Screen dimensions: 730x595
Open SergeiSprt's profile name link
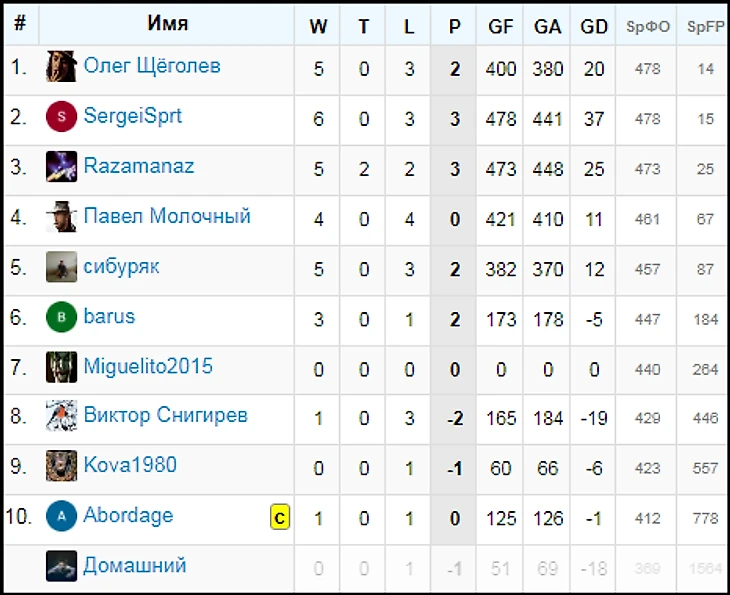(x=133, y=117)
